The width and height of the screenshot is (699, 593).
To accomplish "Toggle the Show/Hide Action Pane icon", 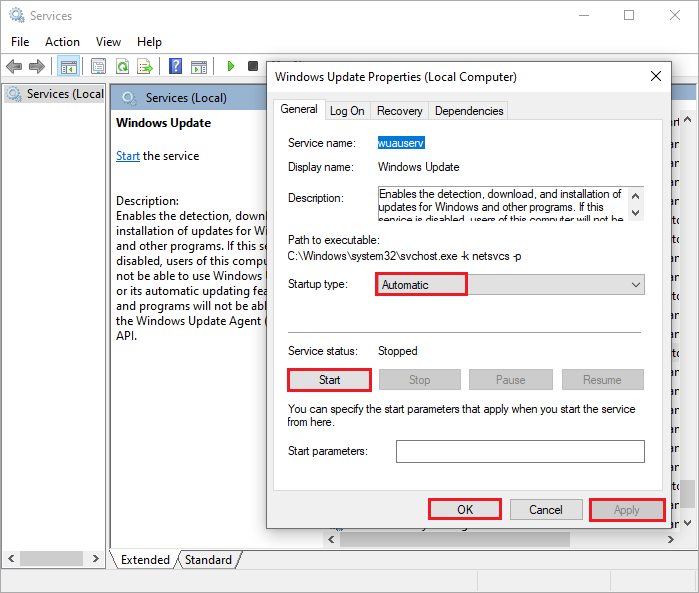I will 199,67.
